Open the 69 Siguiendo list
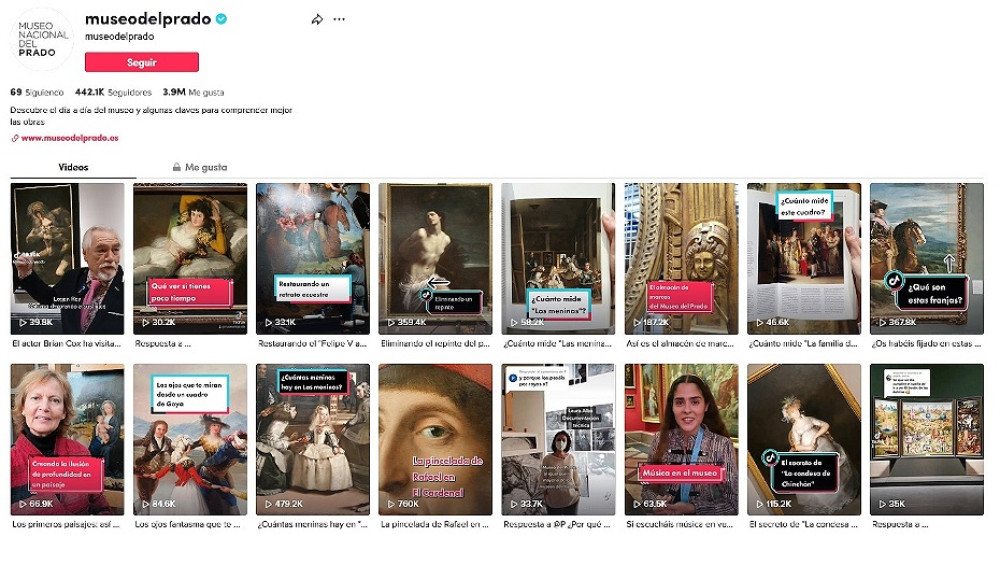Screen dimensions: 1000x565 click(36, 92)
